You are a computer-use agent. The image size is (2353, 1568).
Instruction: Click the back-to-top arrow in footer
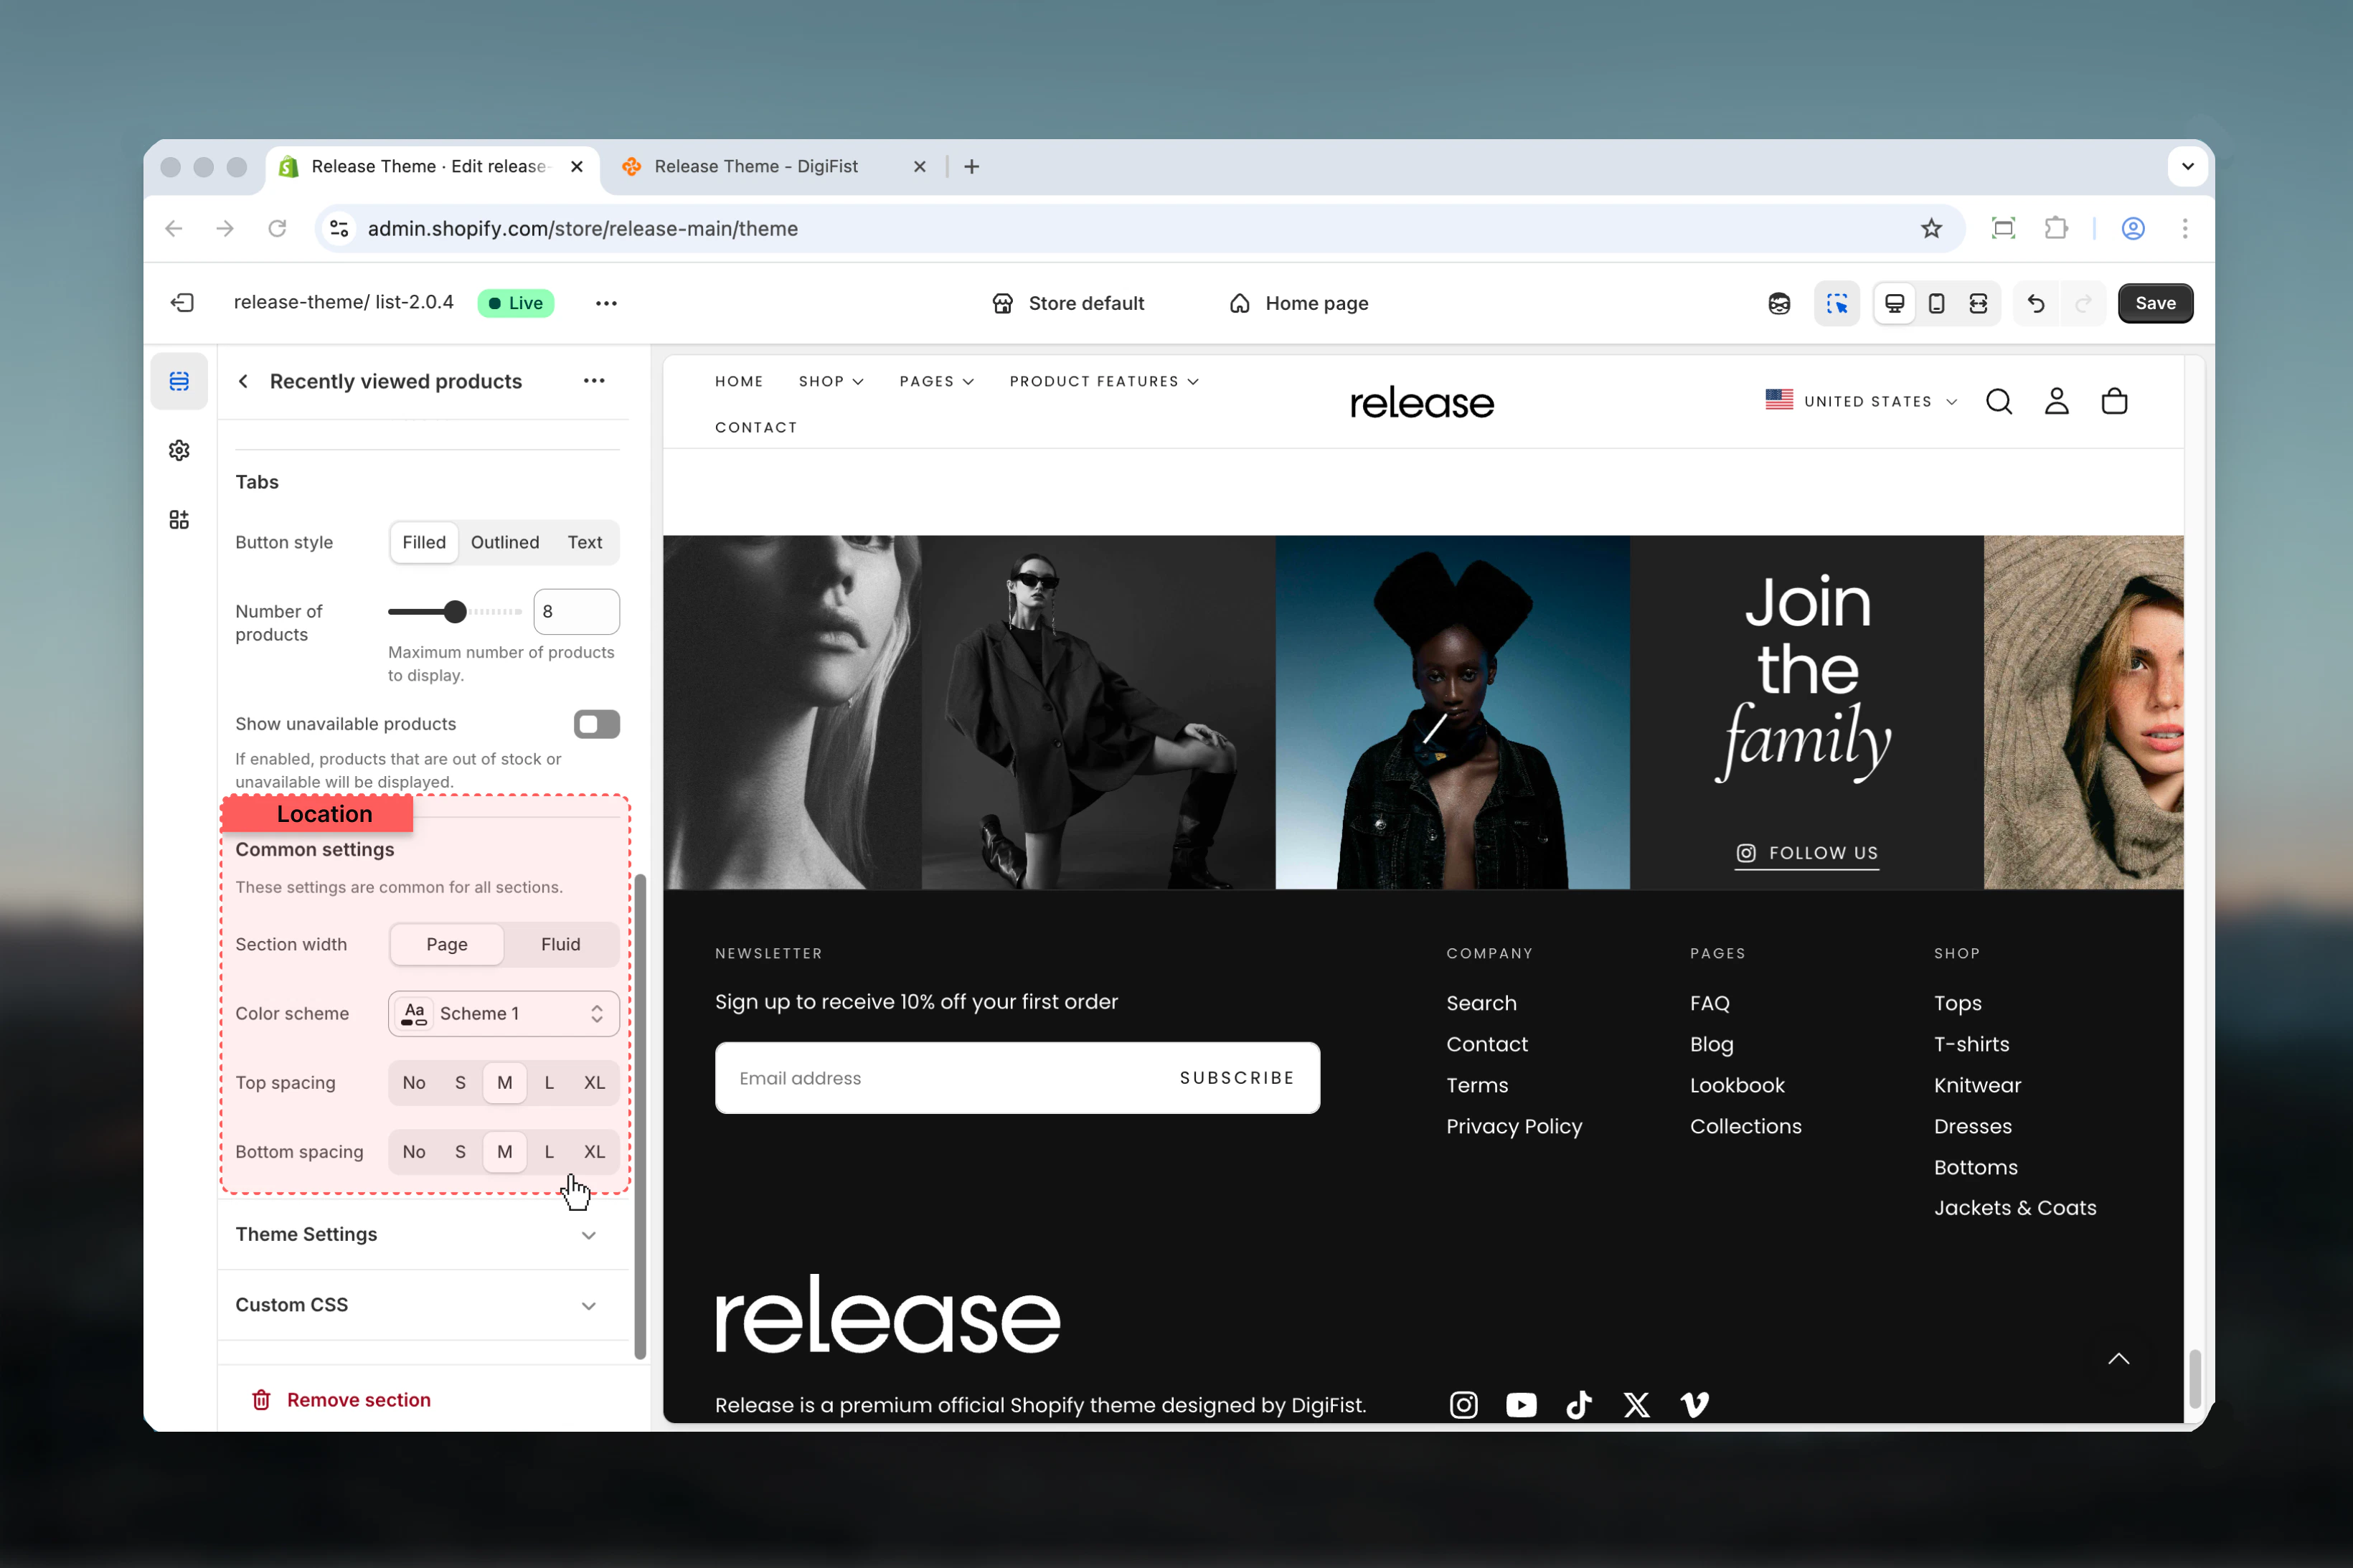2118,1358
